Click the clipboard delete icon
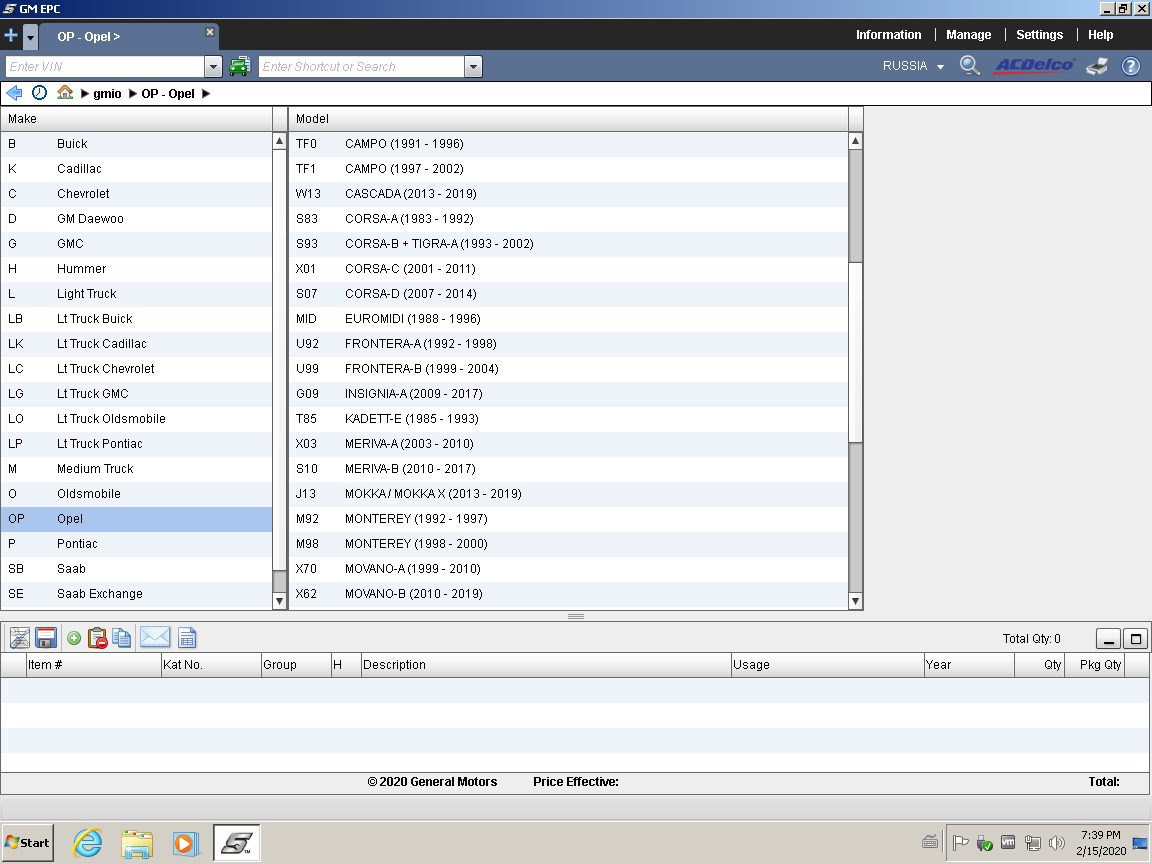 97,638
